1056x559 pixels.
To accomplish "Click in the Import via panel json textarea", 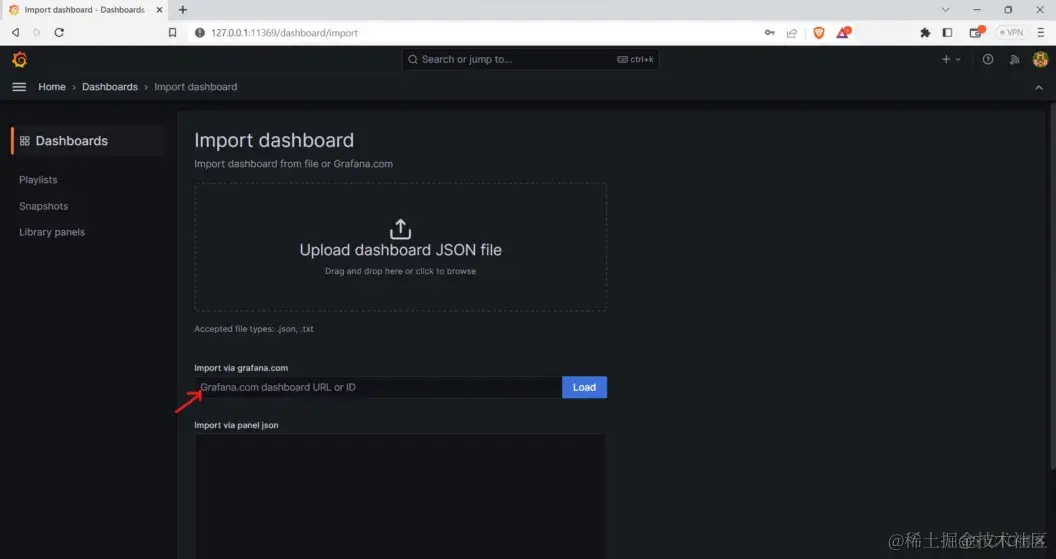I will (x=400, y=496).
